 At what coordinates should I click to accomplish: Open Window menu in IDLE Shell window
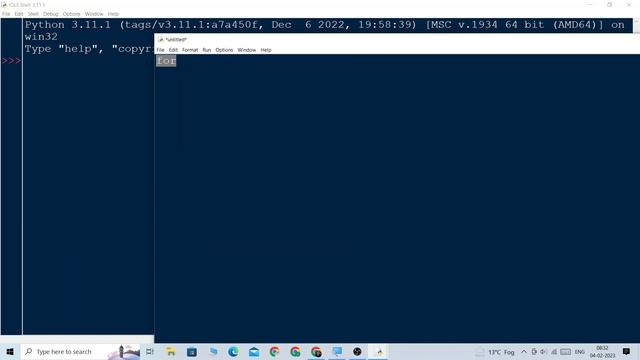(x=94, y=14)
